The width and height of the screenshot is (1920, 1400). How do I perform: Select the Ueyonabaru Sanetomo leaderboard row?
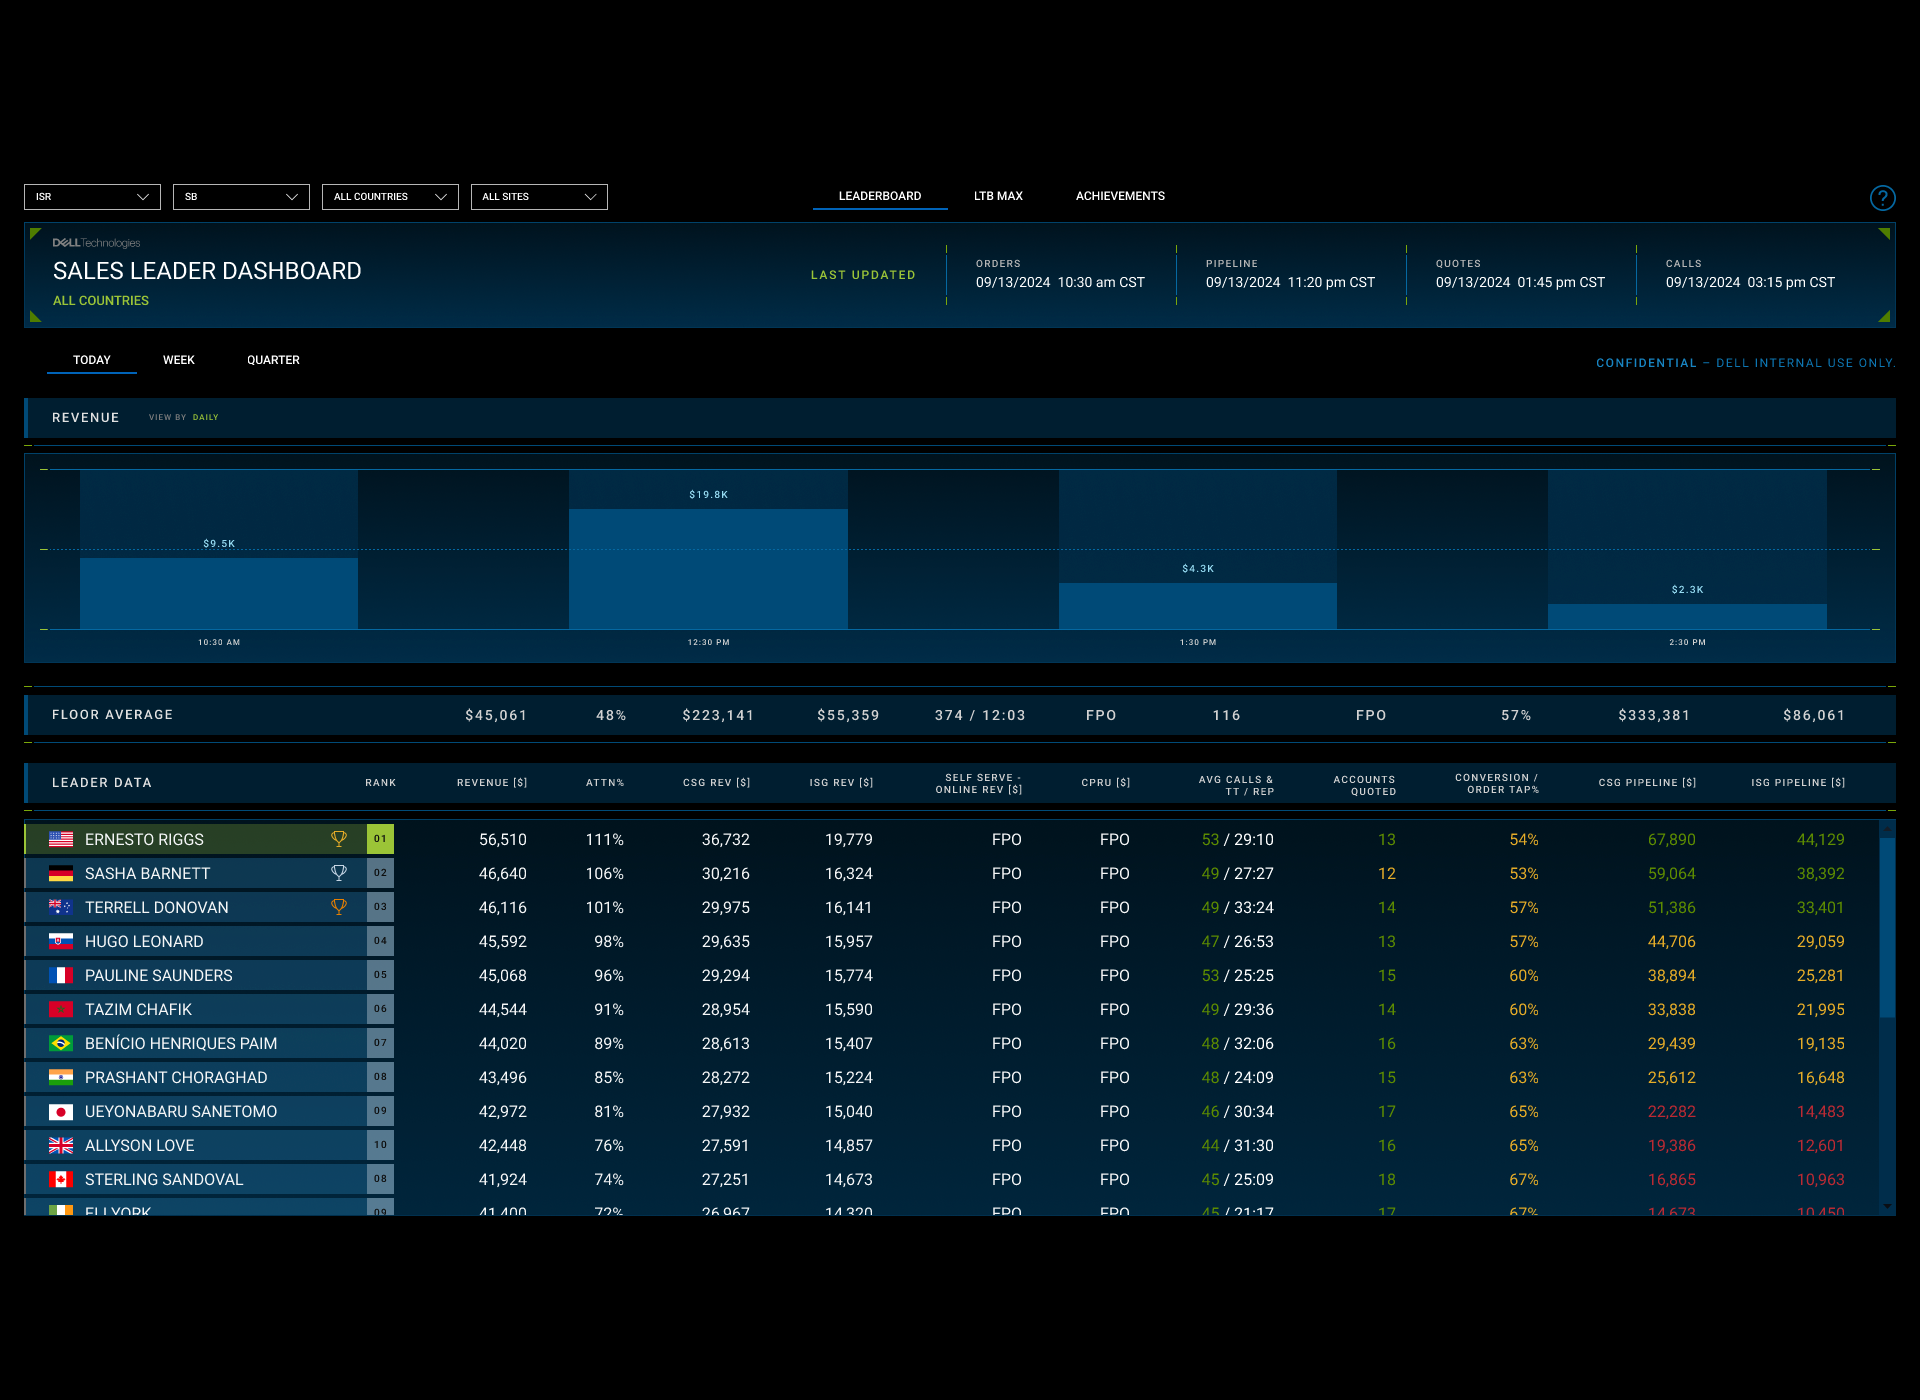click(950, 1111)
